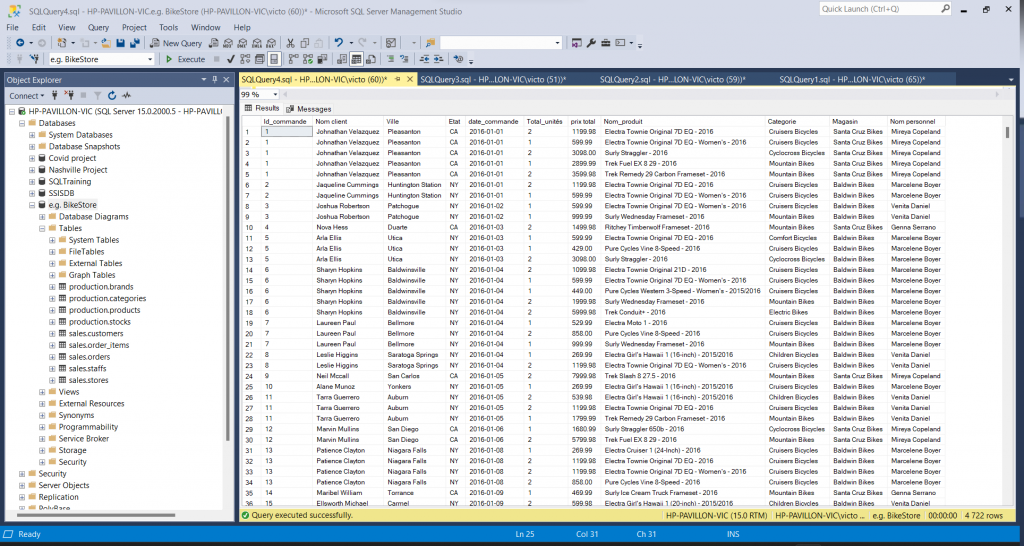Toggle Include Actual Execution Plan
The width and height of the screenshot is (1024, 546).
[293, 59]
